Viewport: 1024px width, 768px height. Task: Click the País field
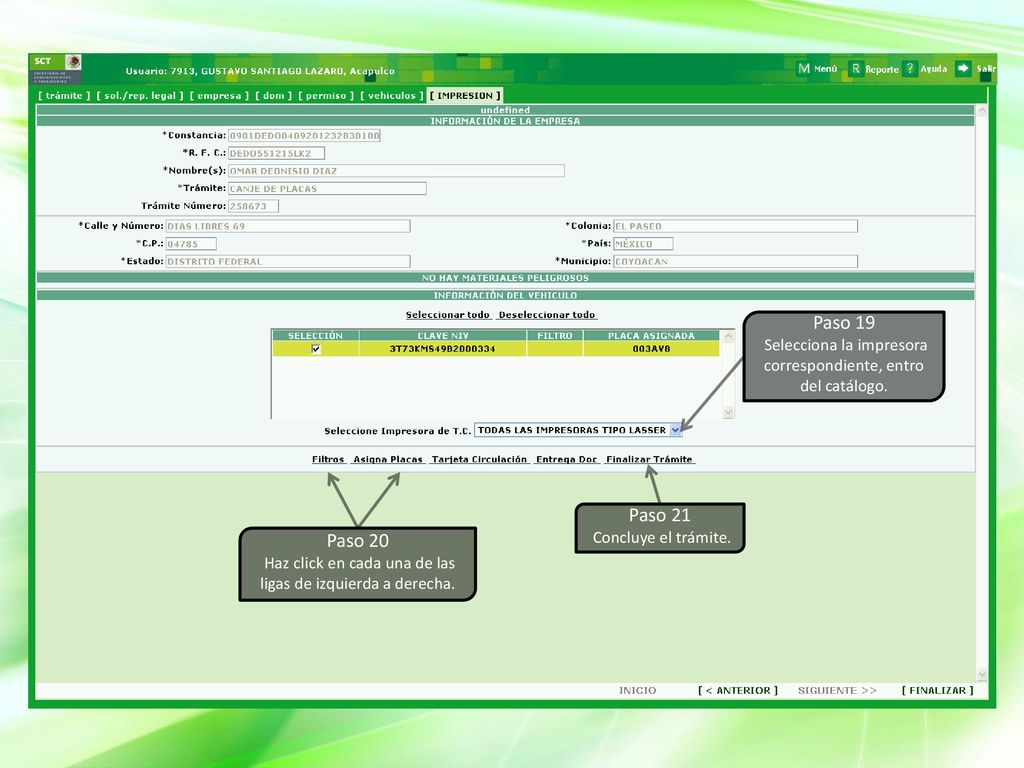pos(643,244)
